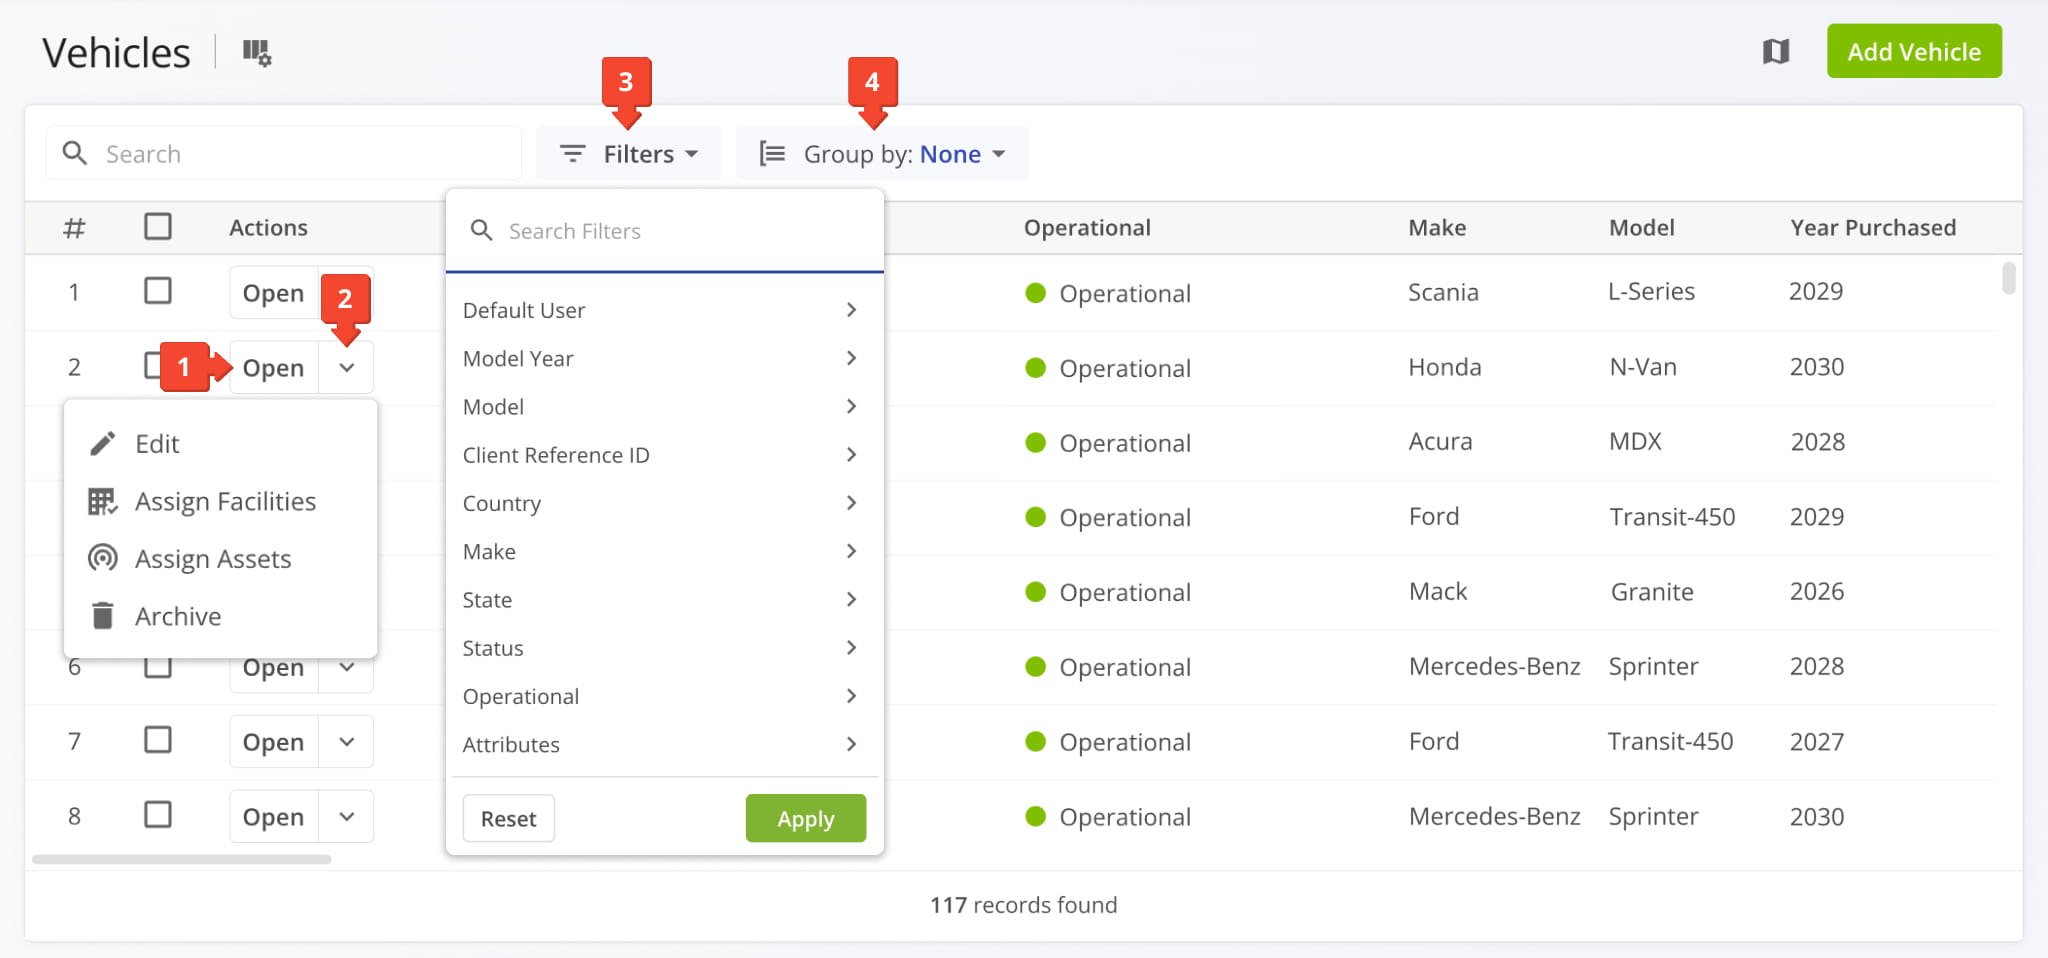This screenshot has height=958, width=2048.
Task: Click the 117 records found text
Action: pyautogui.click(x=1023, y=905)
